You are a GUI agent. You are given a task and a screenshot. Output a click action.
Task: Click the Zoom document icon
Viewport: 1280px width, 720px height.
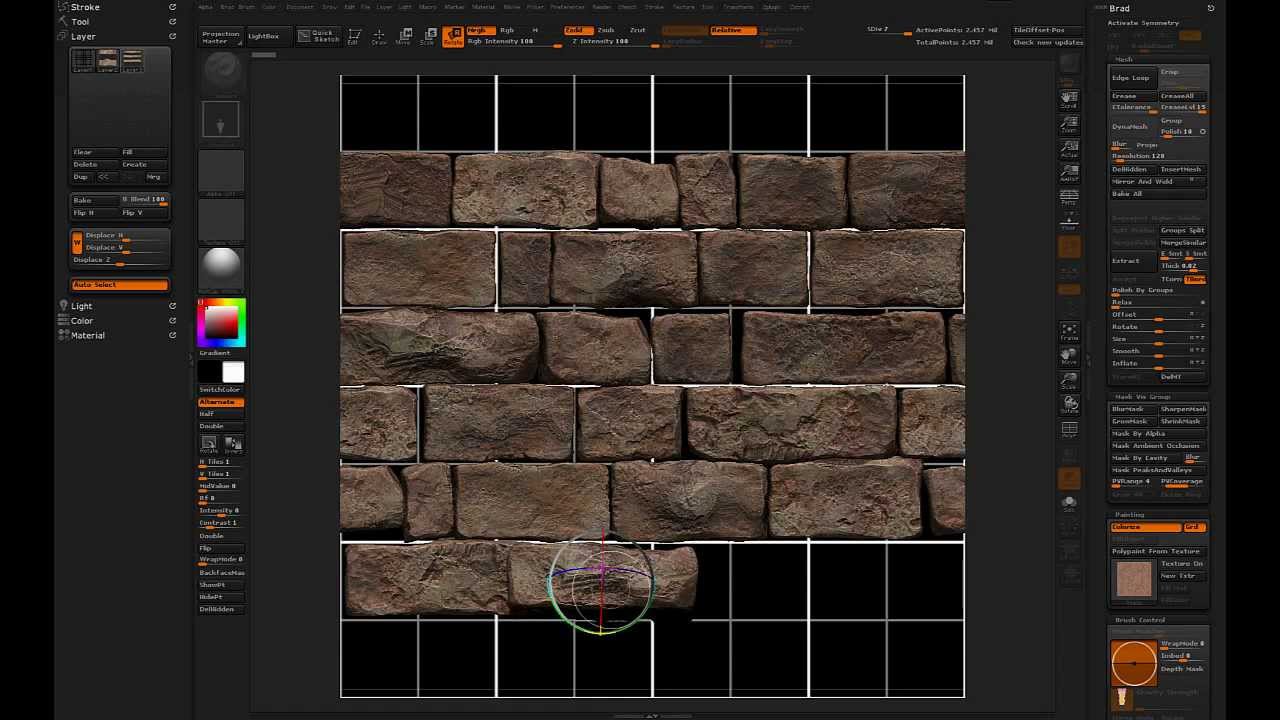point(1069,125)
